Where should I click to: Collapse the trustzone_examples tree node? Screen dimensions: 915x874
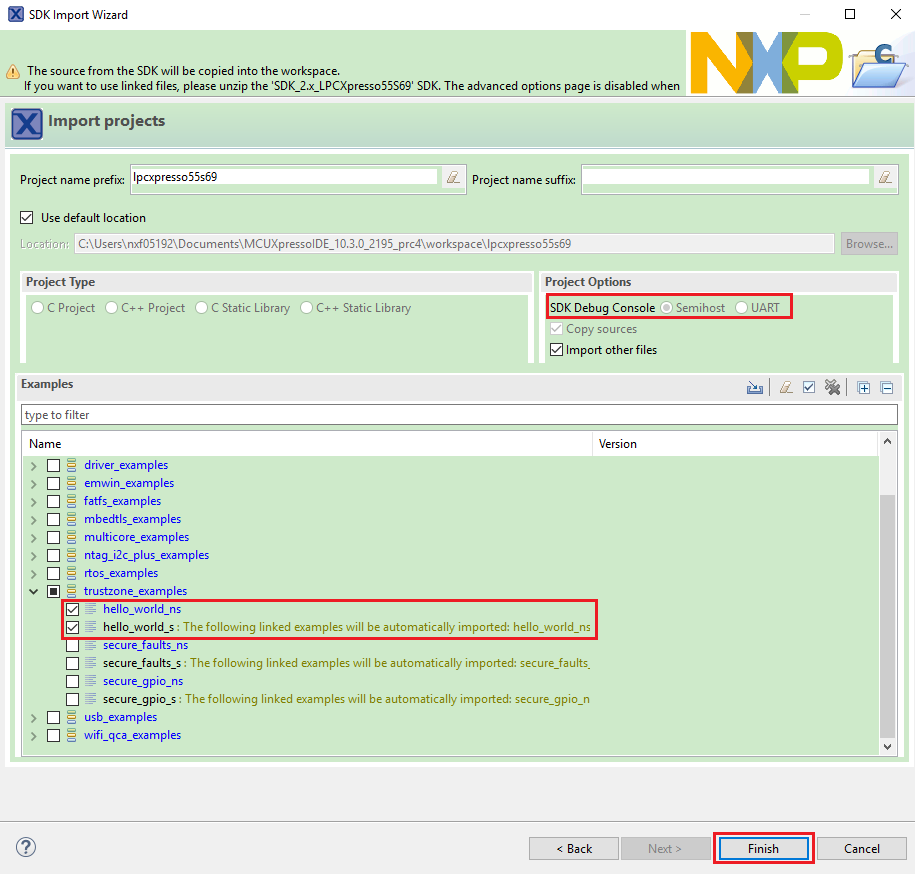[34, 591]
